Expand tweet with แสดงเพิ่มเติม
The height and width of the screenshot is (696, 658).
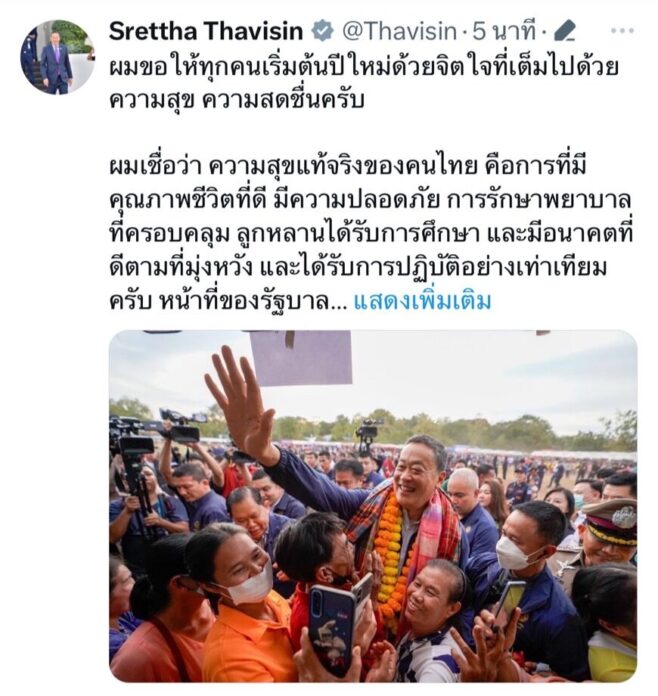[422, 302]
